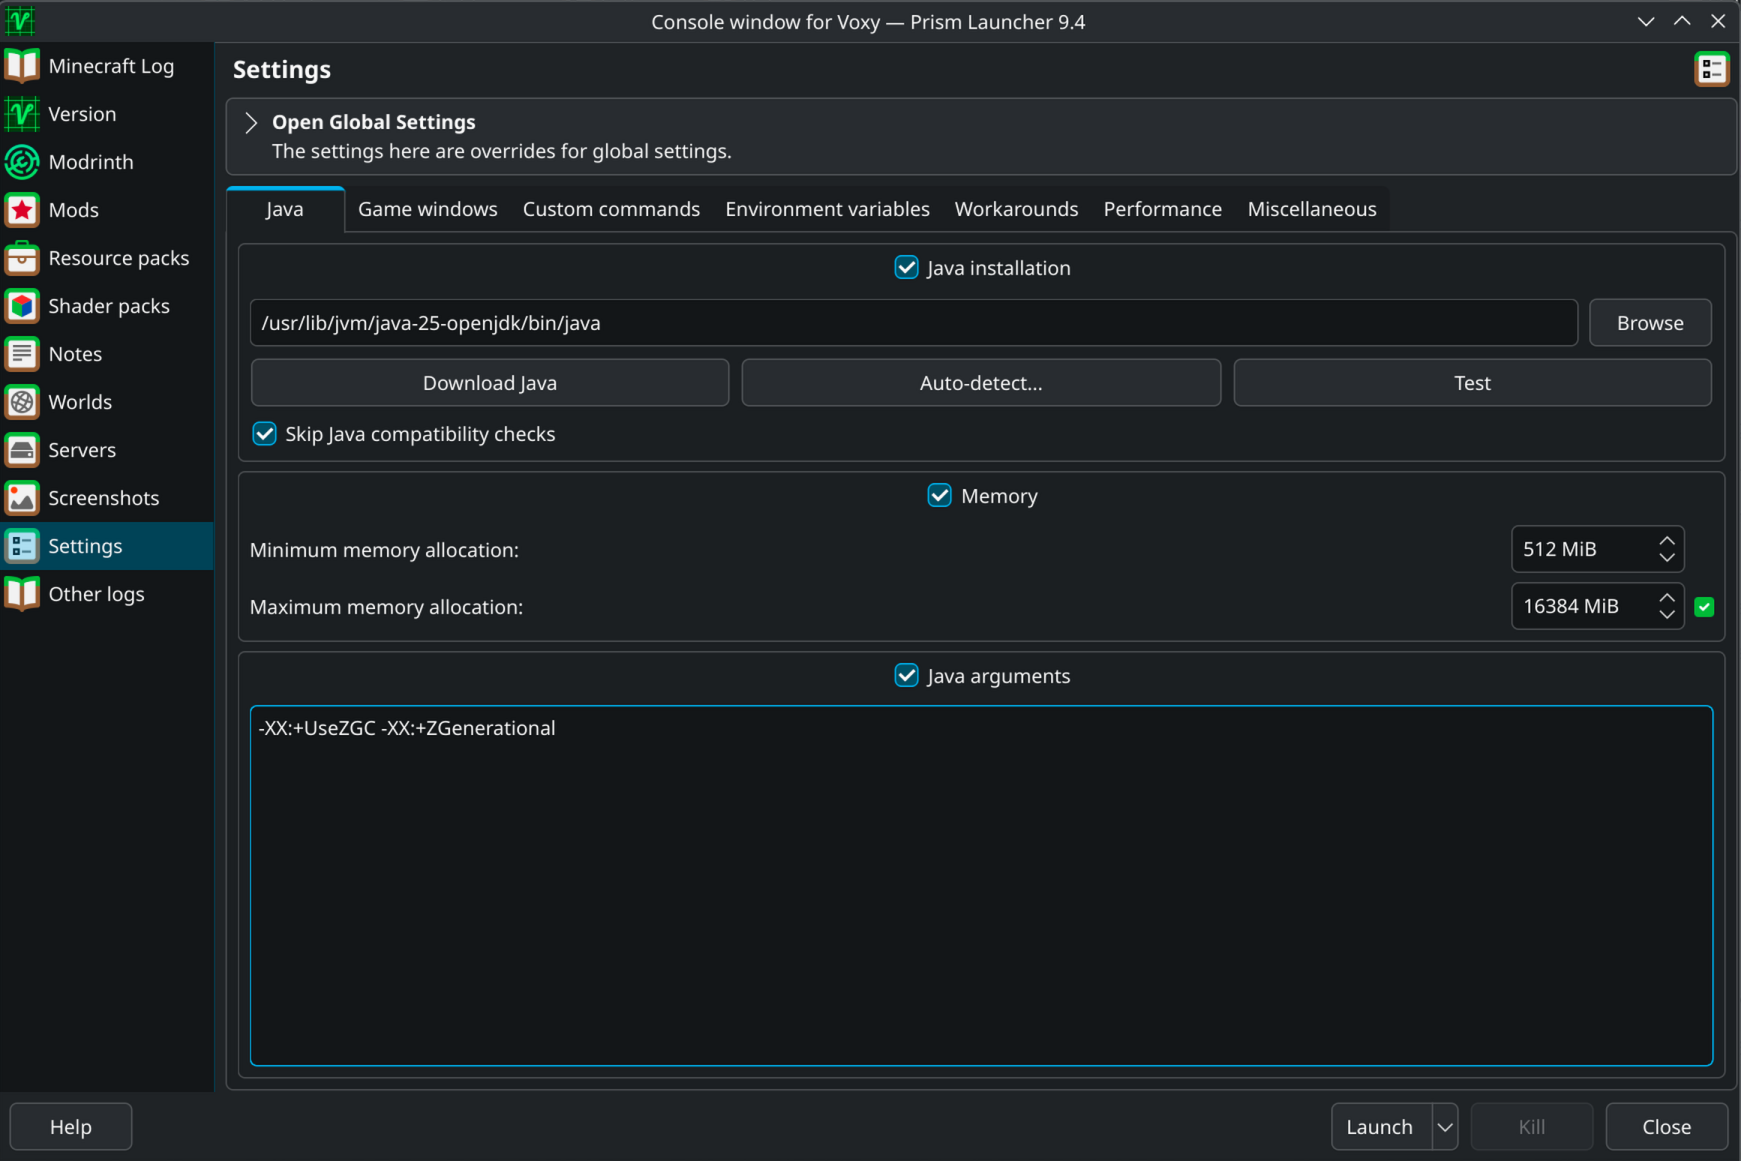The height and width of the screenshot is (1161, 1741).
Task: Toggle Skip Java compatibility checks
Action: tap(265, 434)
